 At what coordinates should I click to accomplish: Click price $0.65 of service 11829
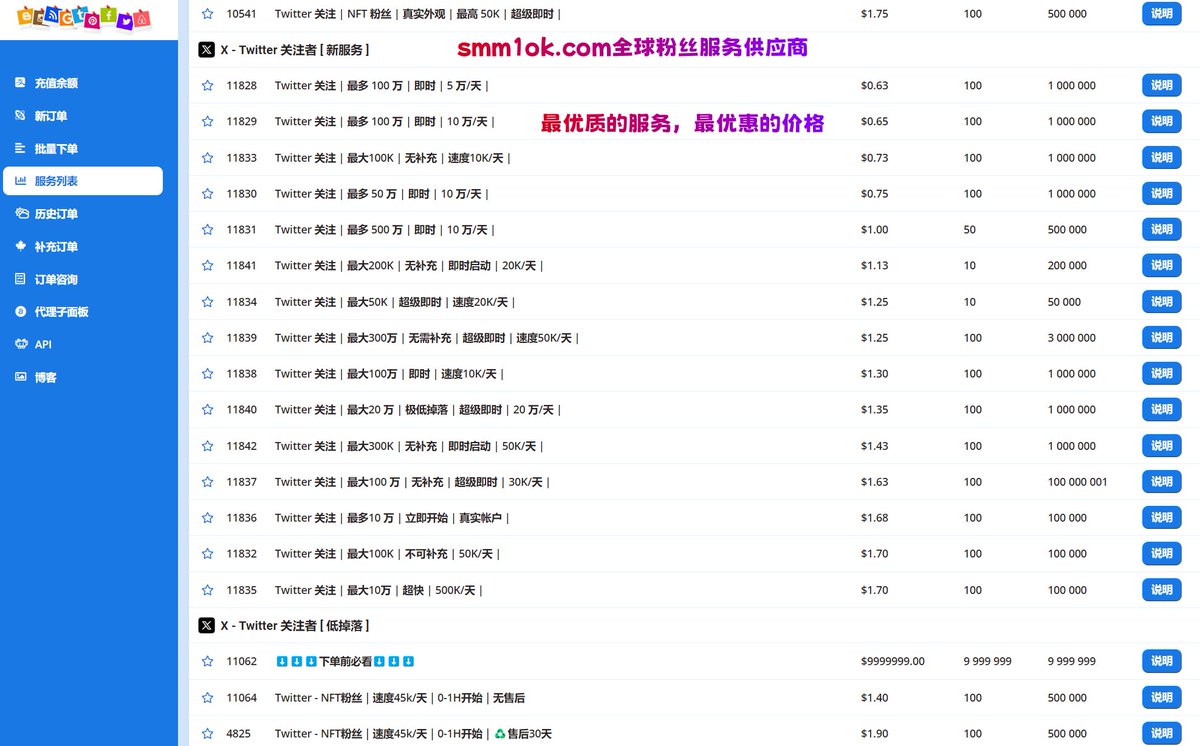tap(874, 122)
